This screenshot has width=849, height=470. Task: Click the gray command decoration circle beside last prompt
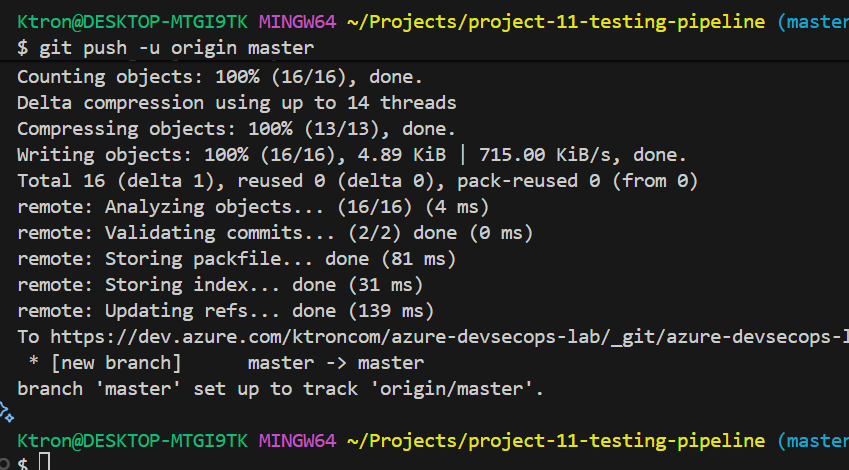coord(5,464)
